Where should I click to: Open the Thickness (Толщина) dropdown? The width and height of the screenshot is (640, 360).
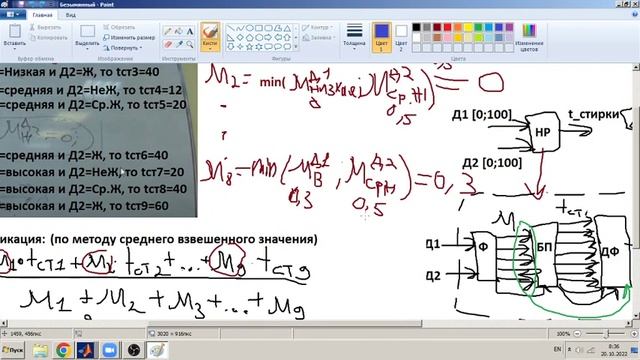click(354, 37)
